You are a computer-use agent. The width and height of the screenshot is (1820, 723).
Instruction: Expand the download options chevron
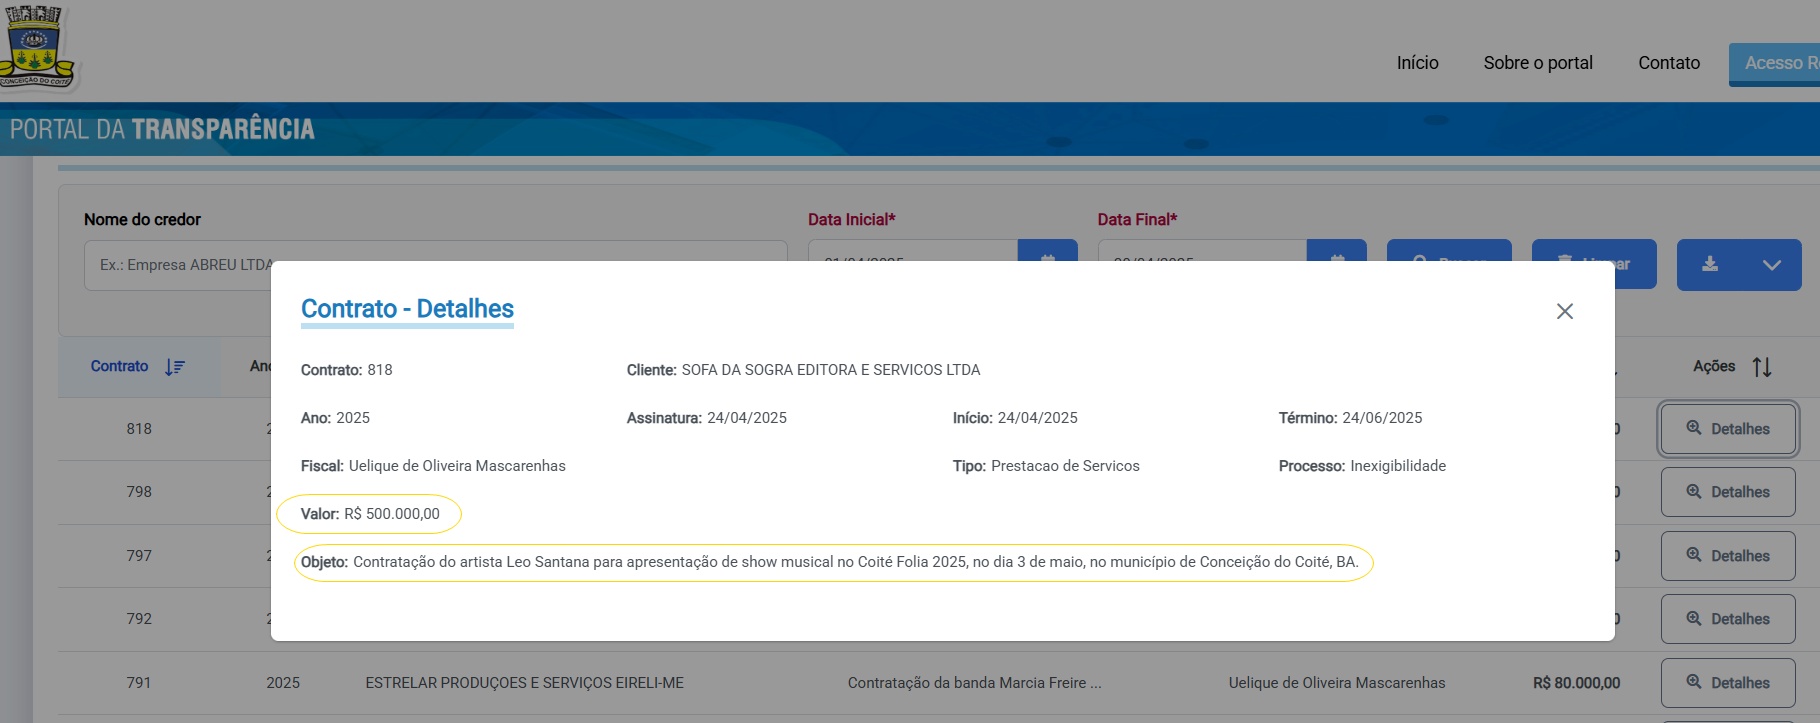click(1771, 265)
